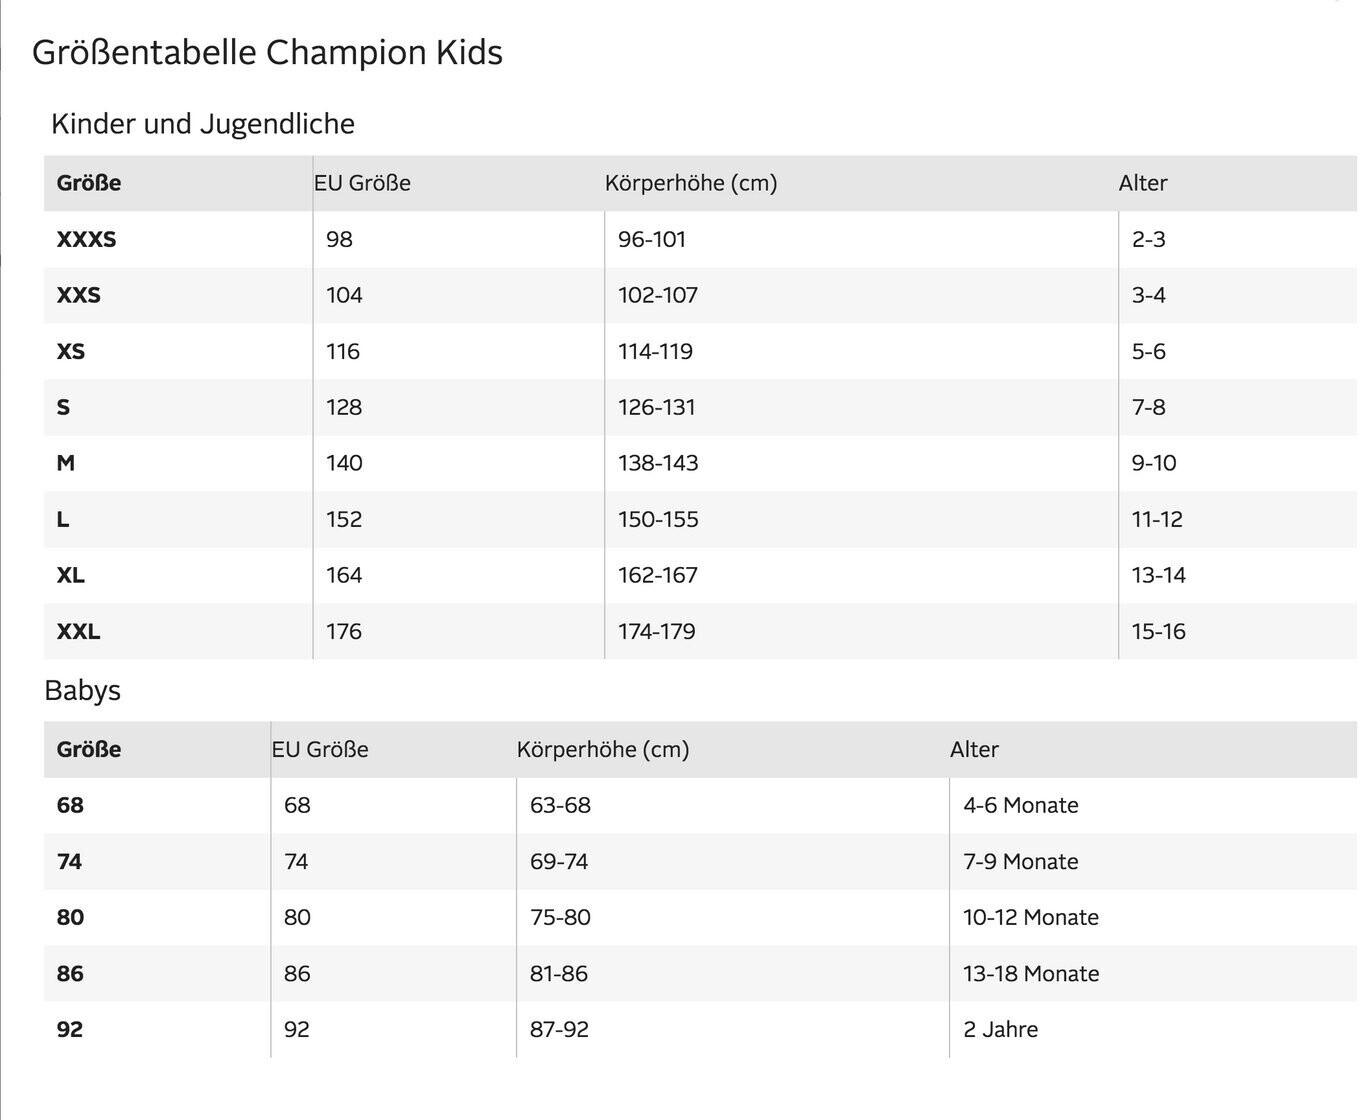This screenshot has height=1120, width=1360.
Task: Click the Größentabelle Champion Kids heading
Action: click(x=267, y=52)
